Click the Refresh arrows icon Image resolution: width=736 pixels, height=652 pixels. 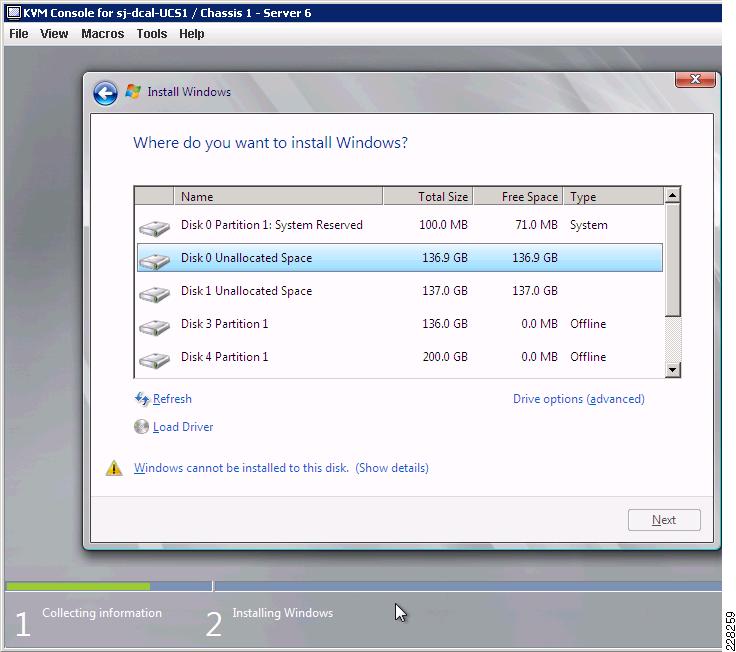click(x=142, y=399)
